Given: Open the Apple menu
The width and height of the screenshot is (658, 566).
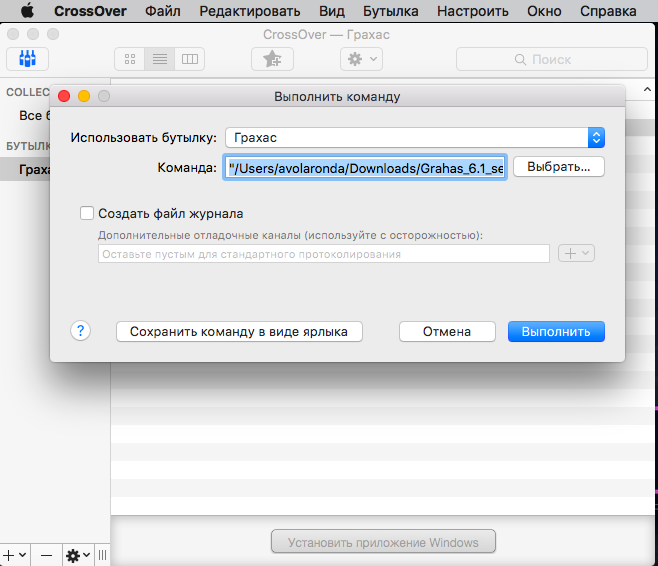Looking at the screenshot, I should coord(27,11).
